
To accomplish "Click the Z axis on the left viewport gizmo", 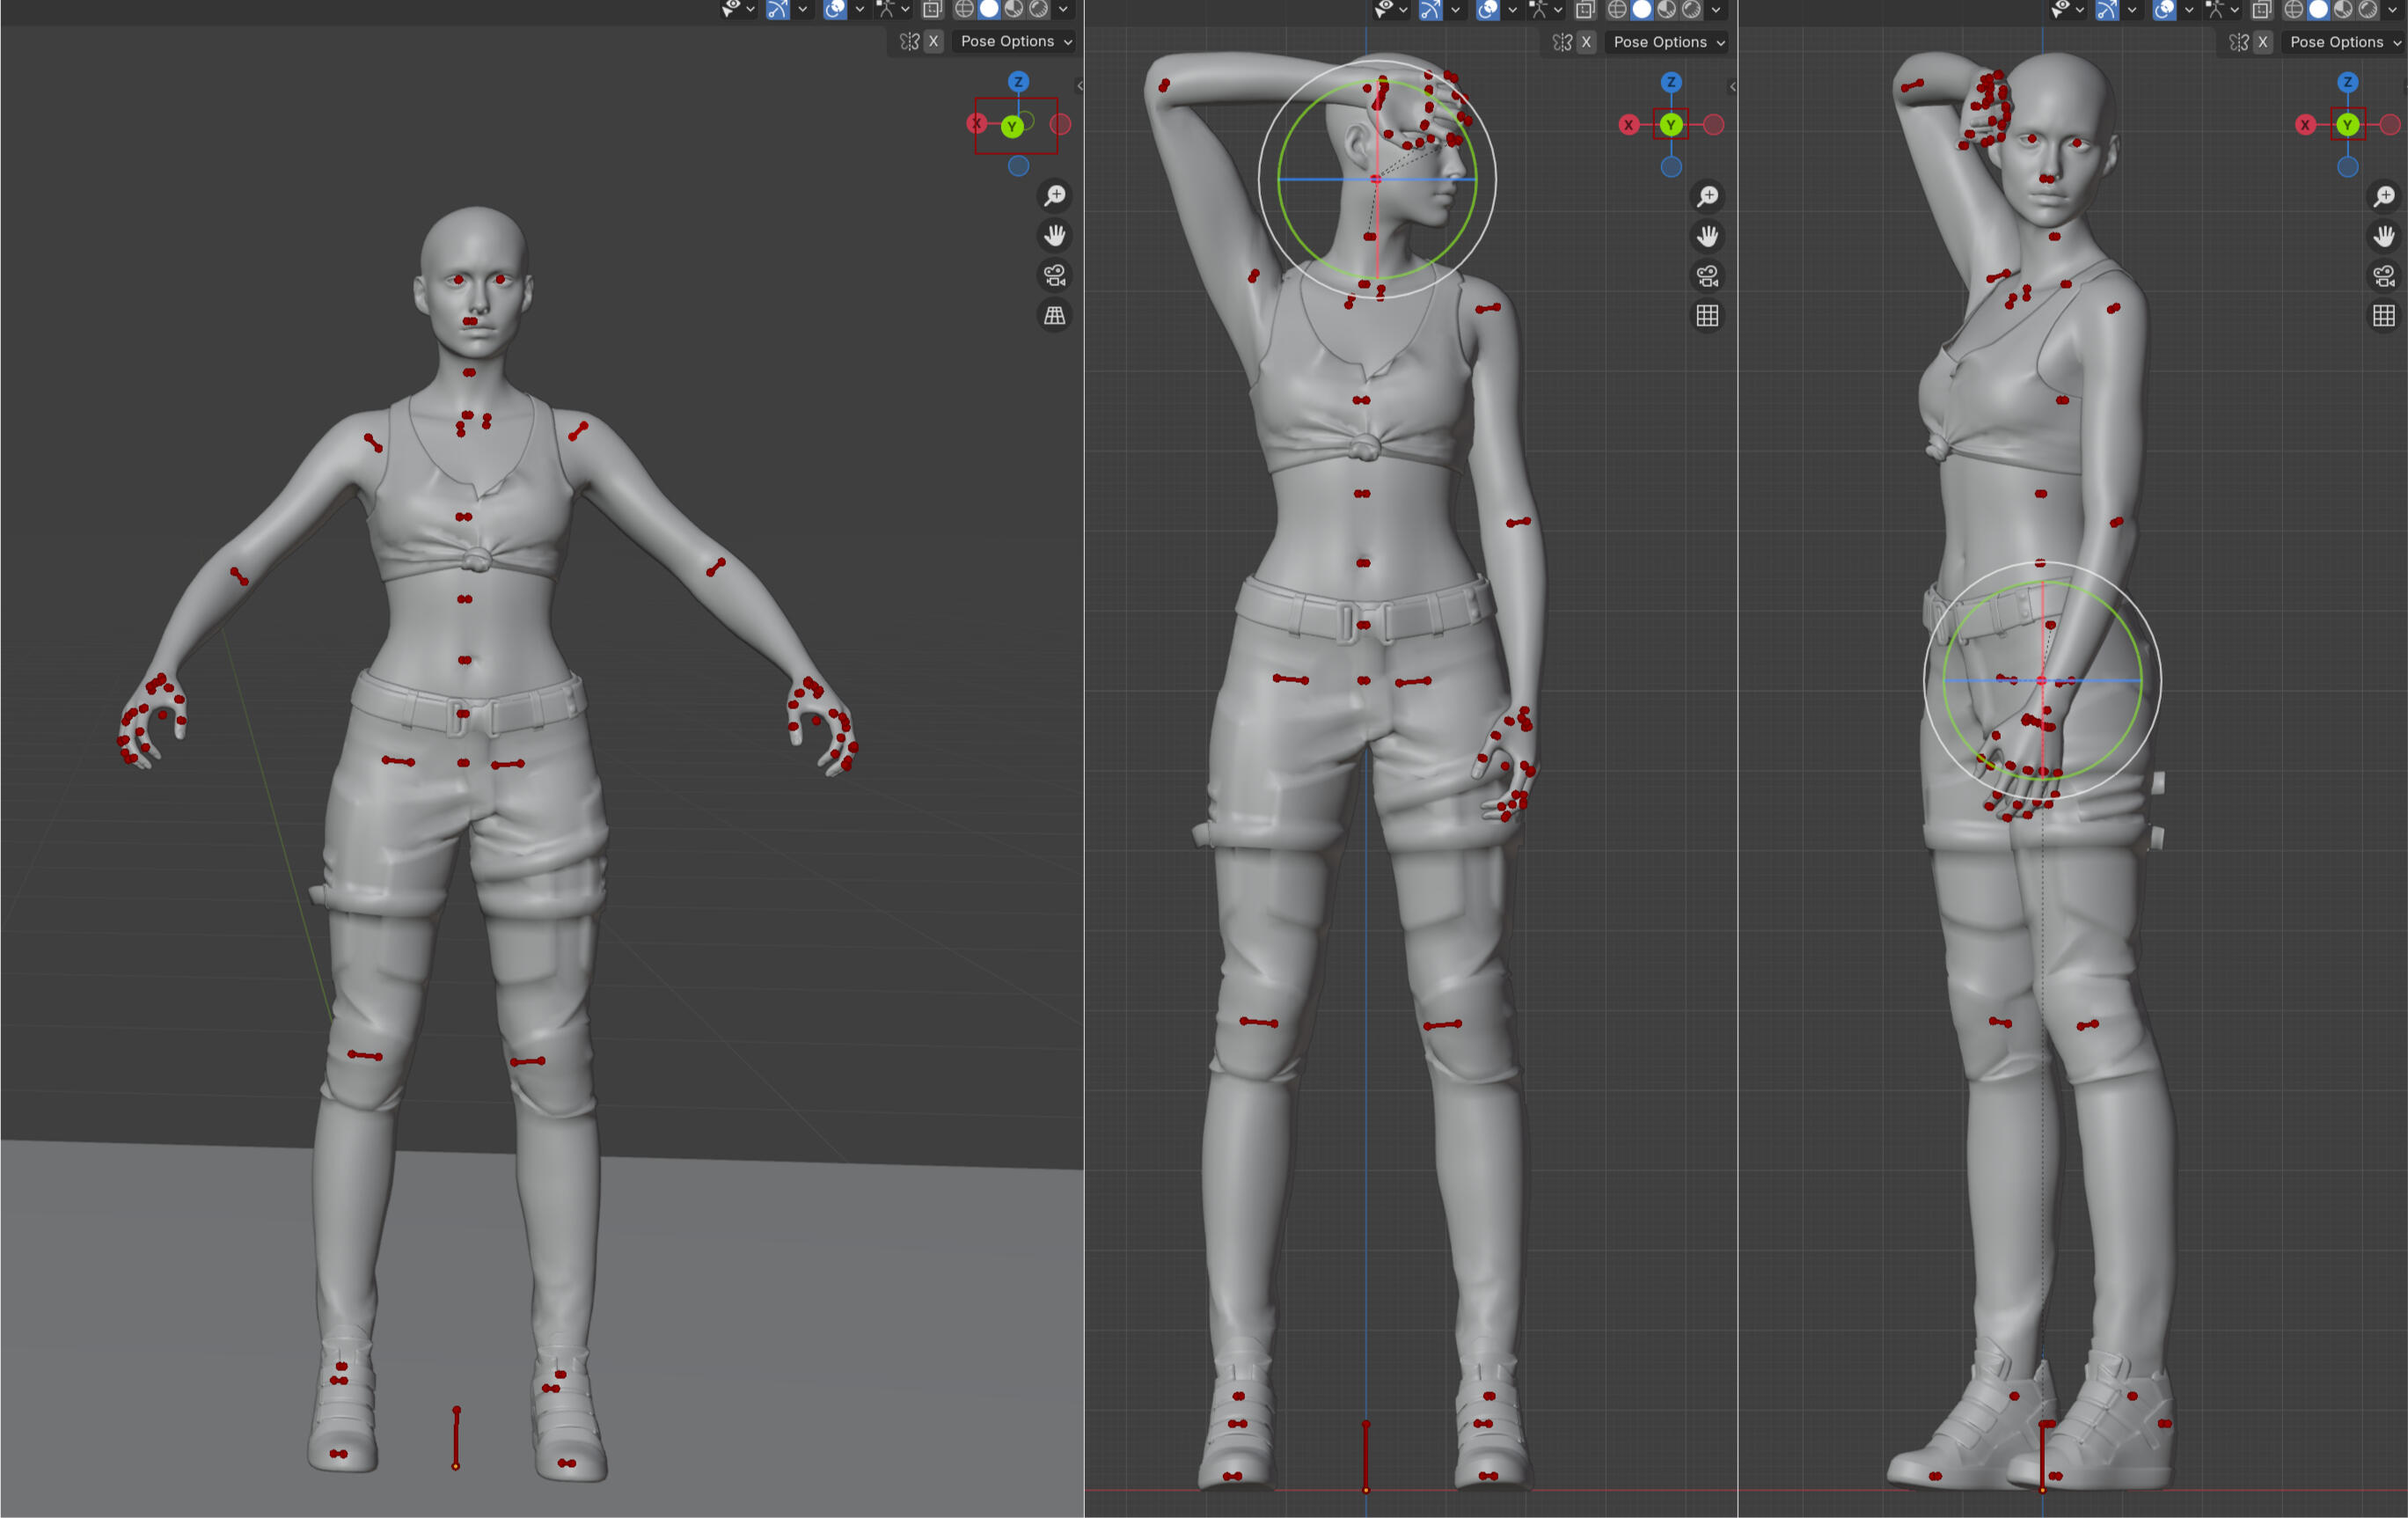I will [1018, 82].
